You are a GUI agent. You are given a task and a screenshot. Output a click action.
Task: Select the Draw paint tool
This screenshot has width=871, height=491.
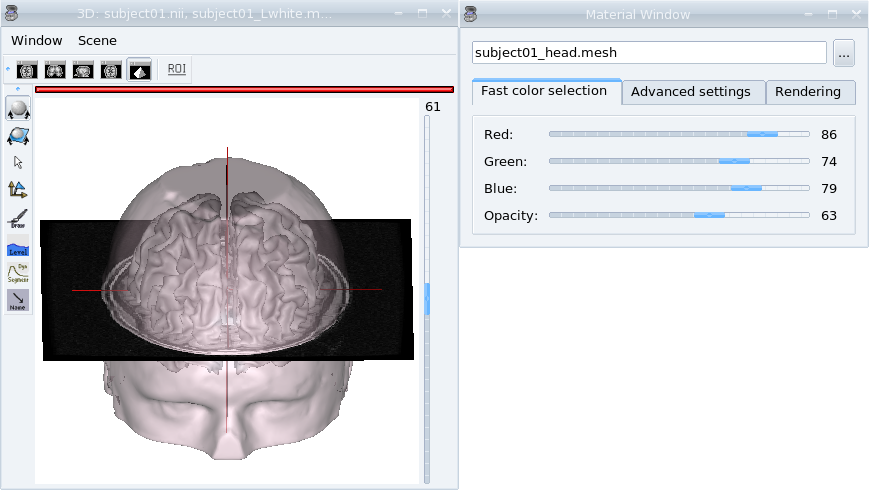click(18, 218)
